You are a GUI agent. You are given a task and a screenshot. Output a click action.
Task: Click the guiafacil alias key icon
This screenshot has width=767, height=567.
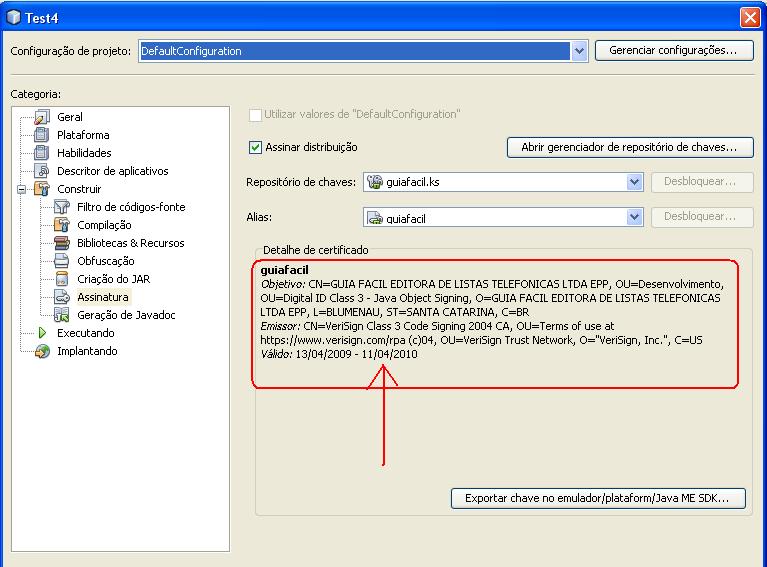(375, 218)
